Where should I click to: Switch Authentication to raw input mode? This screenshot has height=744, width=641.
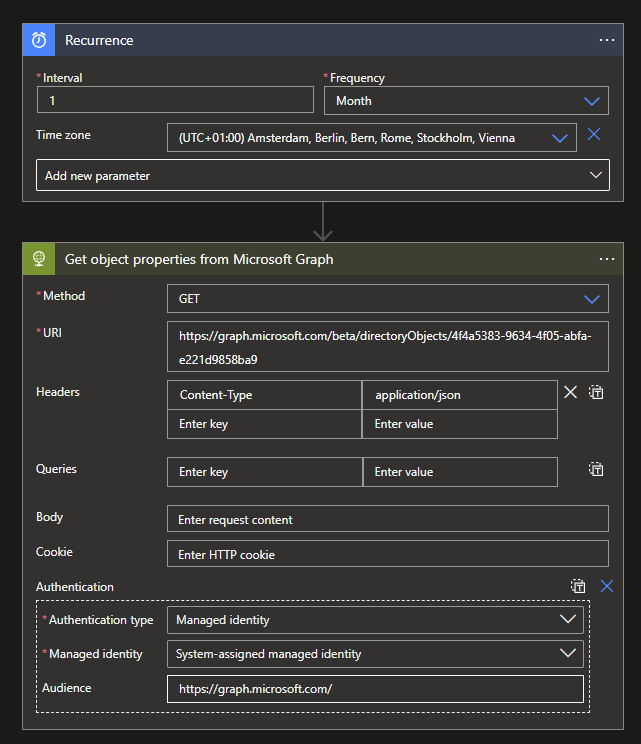(x=578, y=586)
